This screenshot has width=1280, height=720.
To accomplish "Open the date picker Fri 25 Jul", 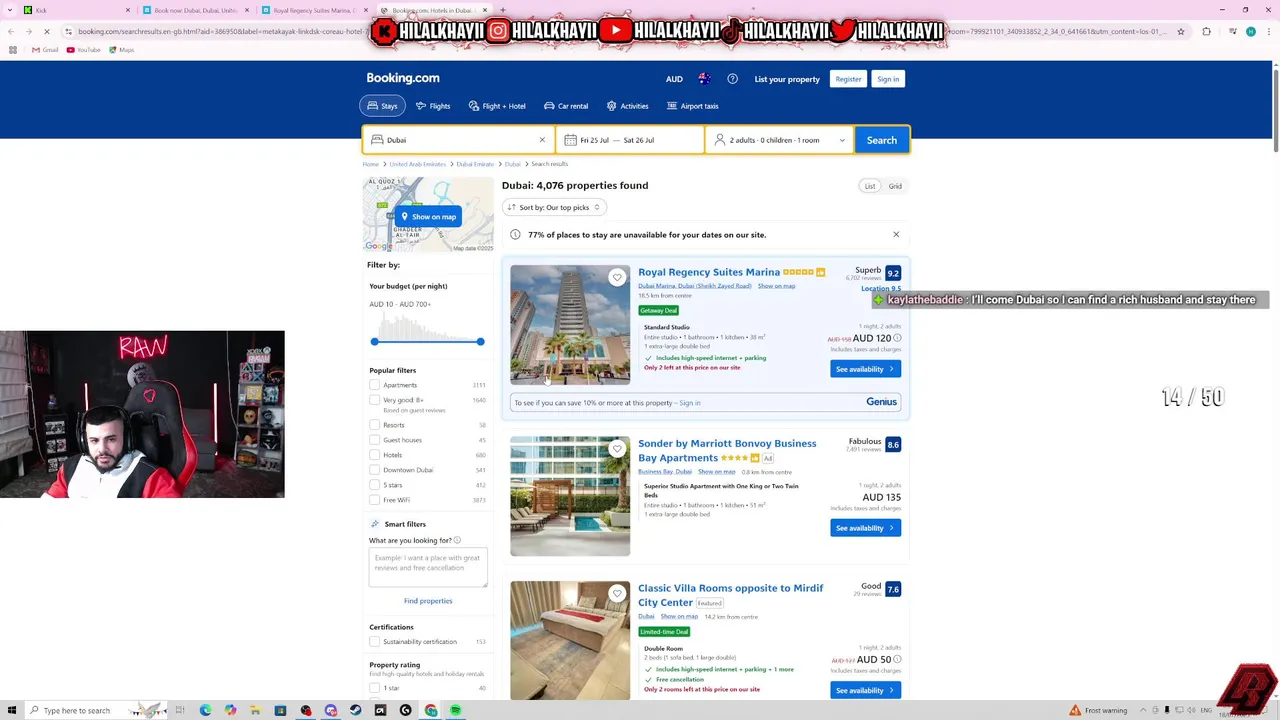I will (x=630, y=140).
